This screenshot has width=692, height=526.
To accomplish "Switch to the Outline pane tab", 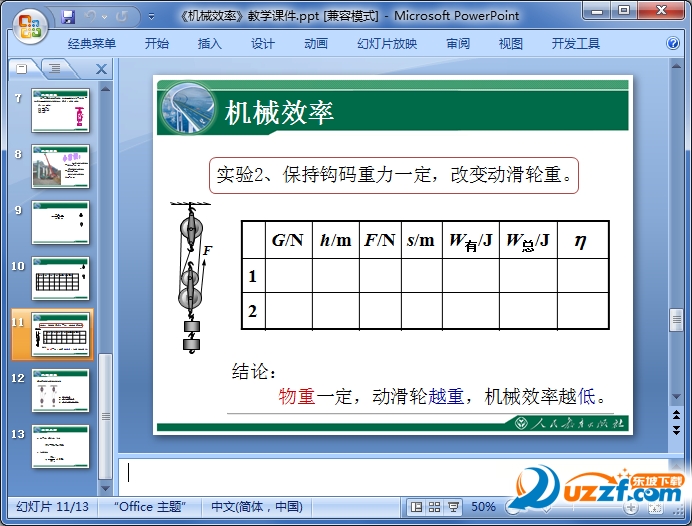I will click(55, 68).
